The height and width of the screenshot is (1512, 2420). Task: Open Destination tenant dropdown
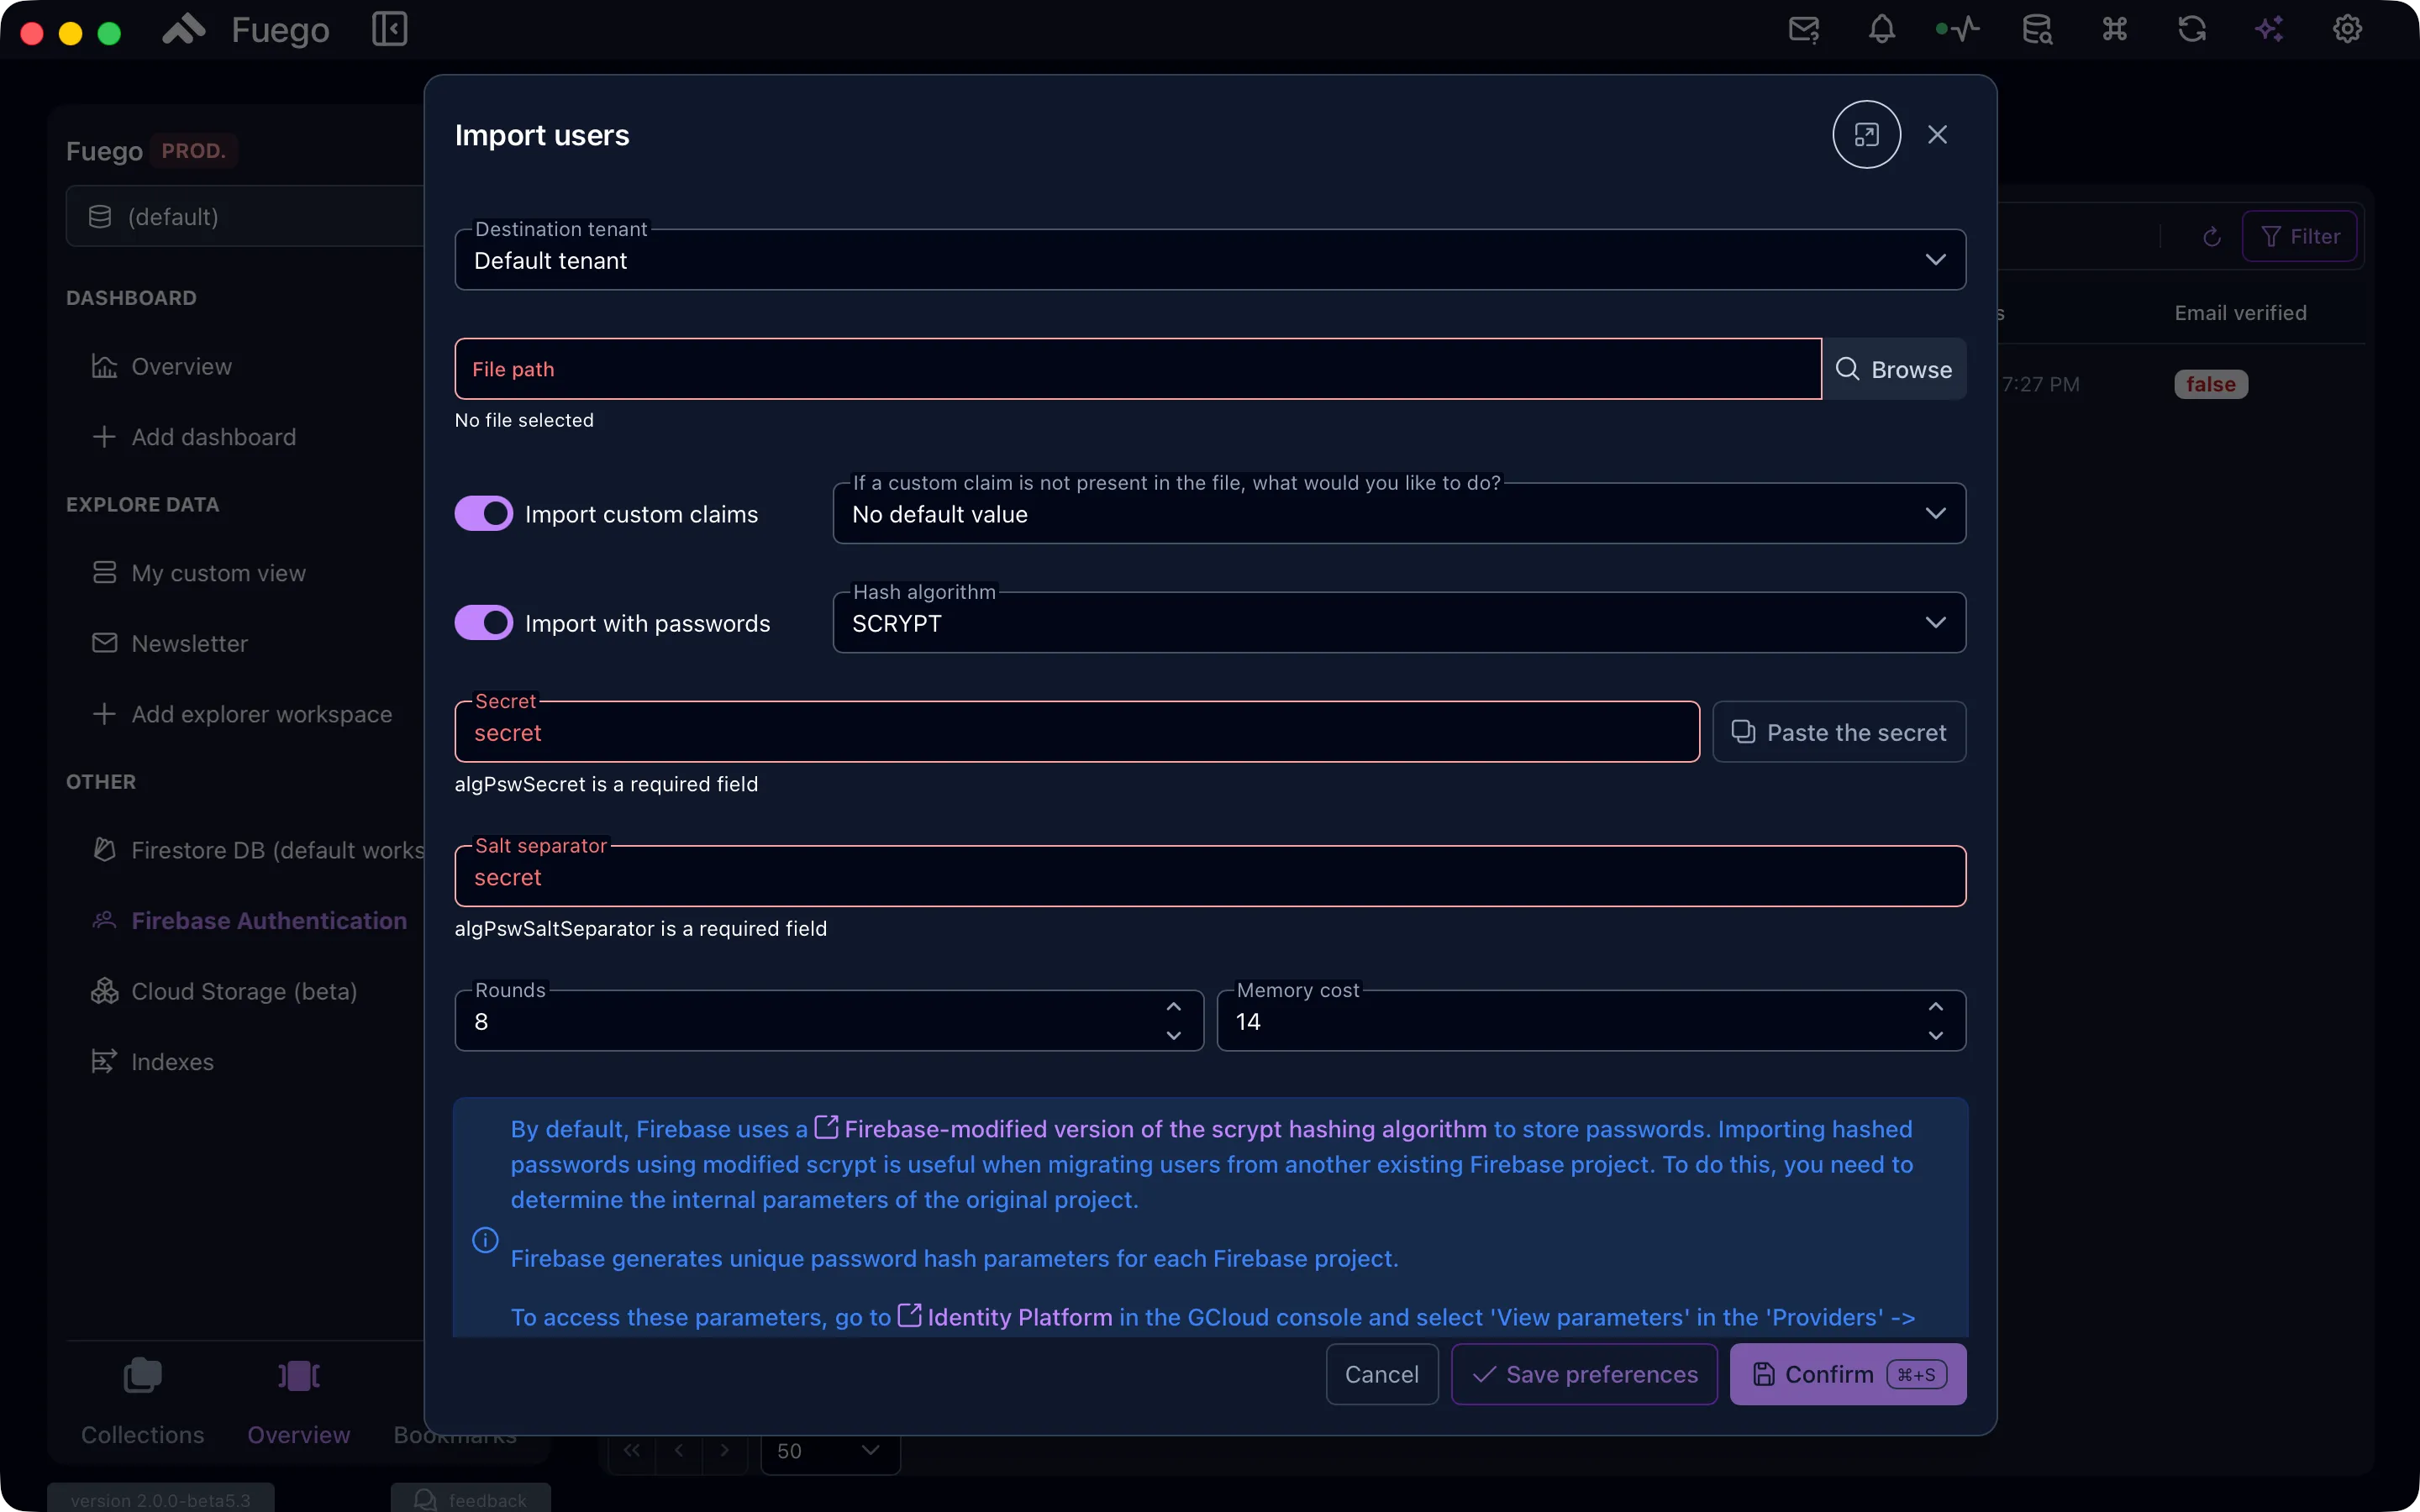pos(1210,260)
